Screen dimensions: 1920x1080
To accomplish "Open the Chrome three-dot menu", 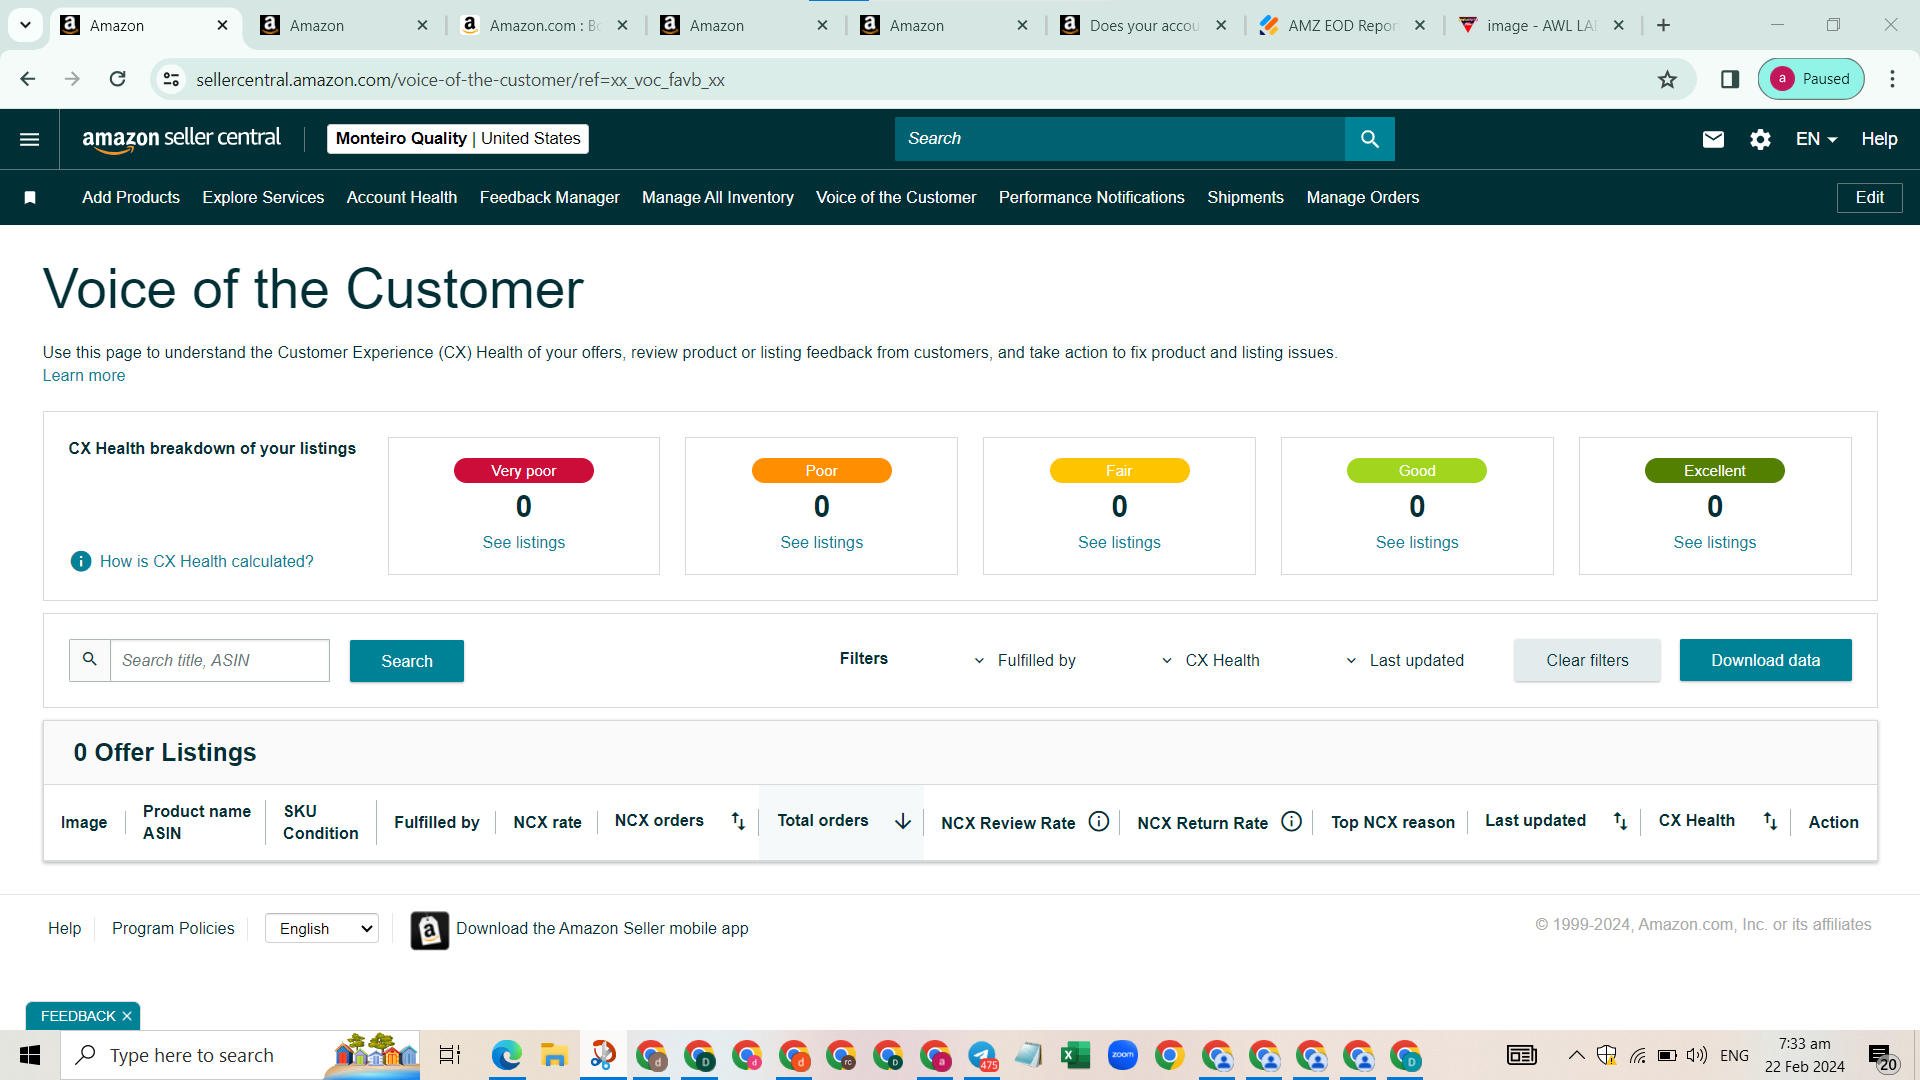I will [x=1892, y=79].
